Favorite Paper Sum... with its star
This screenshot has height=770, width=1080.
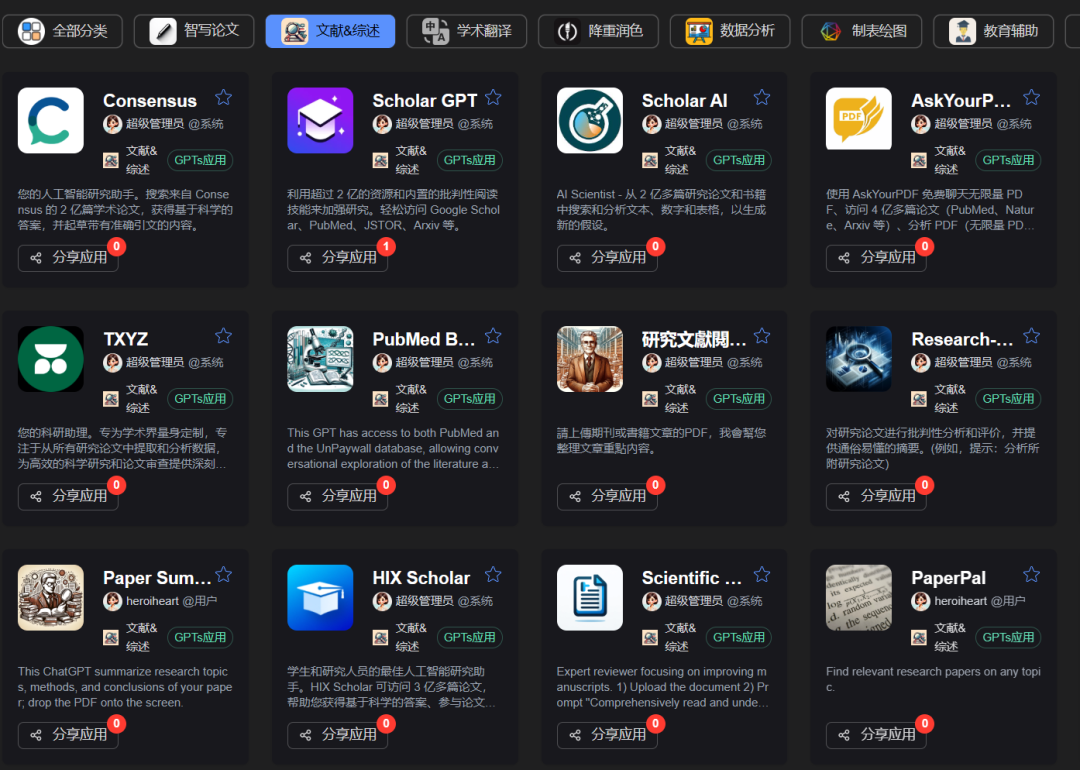(x=223, y=574)
